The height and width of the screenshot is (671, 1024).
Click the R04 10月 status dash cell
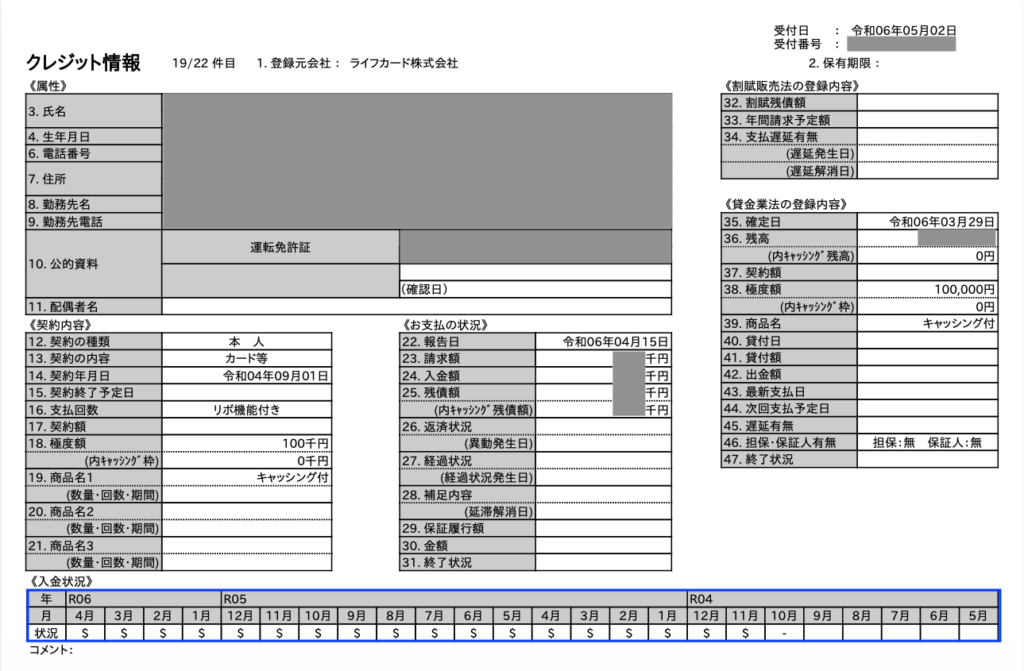tap(784, 633)
